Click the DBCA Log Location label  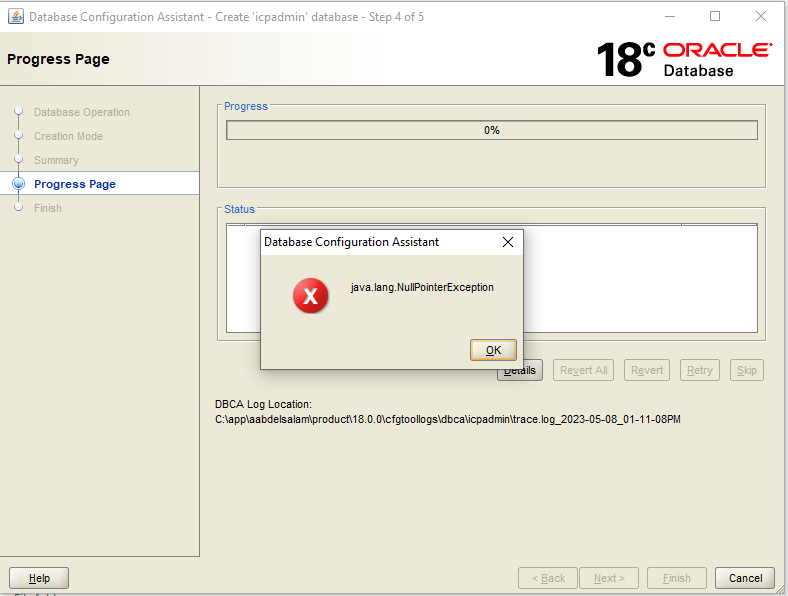click(x=263, y=404)
